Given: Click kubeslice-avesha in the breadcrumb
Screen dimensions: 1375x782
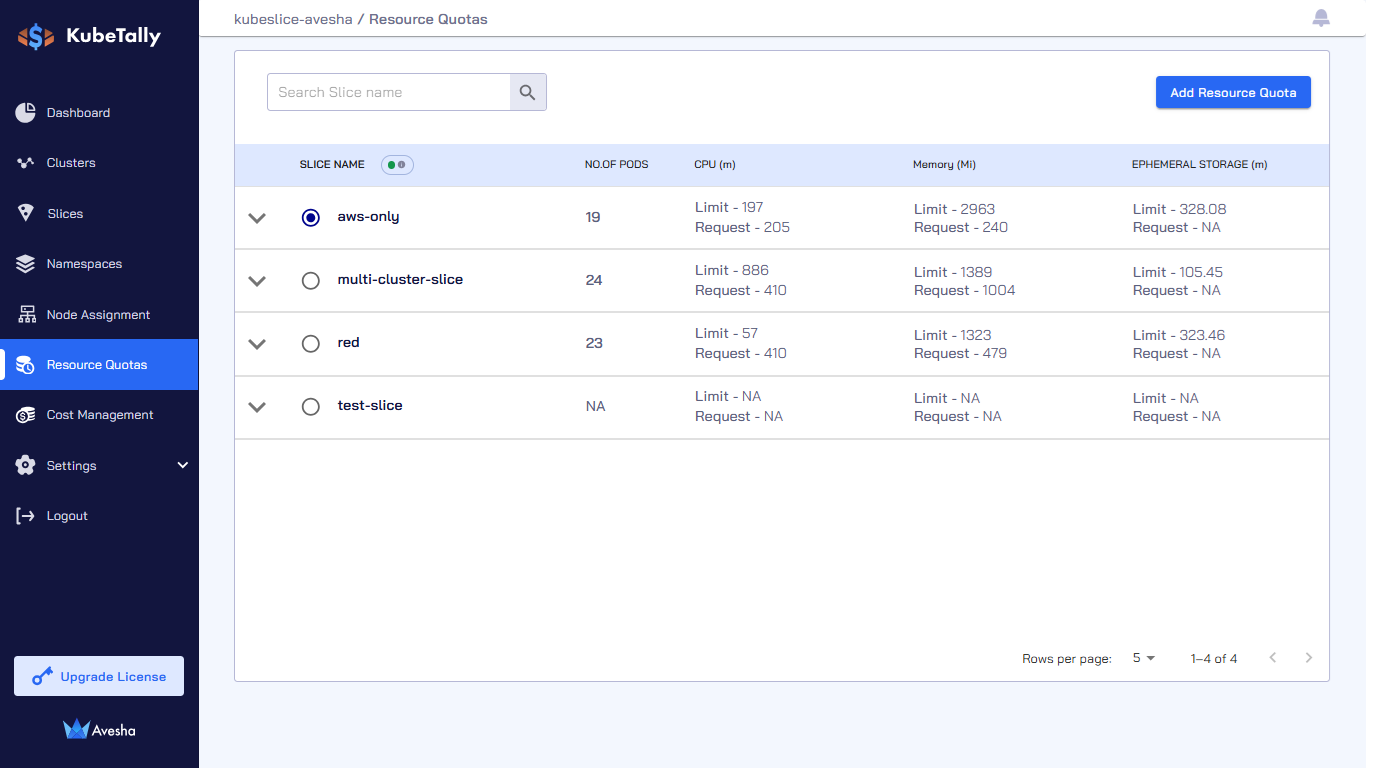Looking at the screenshot, I should point(293,19).
